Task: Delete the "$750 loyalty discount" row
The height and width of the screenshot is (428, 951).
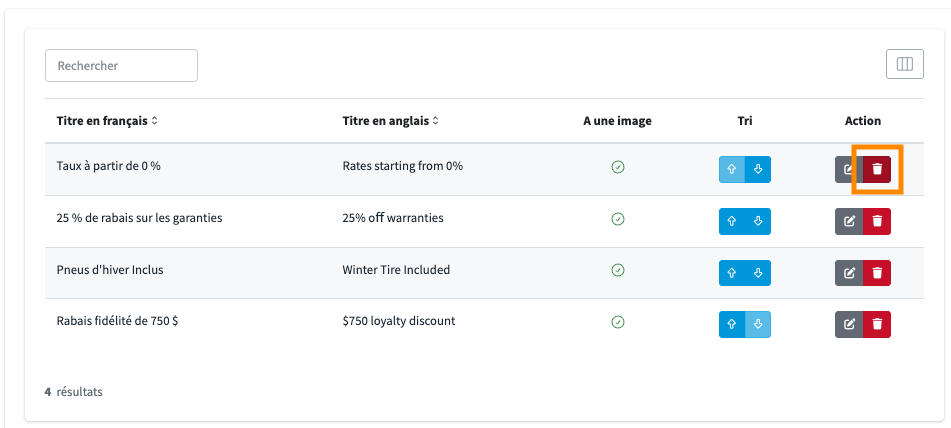Action: click(877, 323)
